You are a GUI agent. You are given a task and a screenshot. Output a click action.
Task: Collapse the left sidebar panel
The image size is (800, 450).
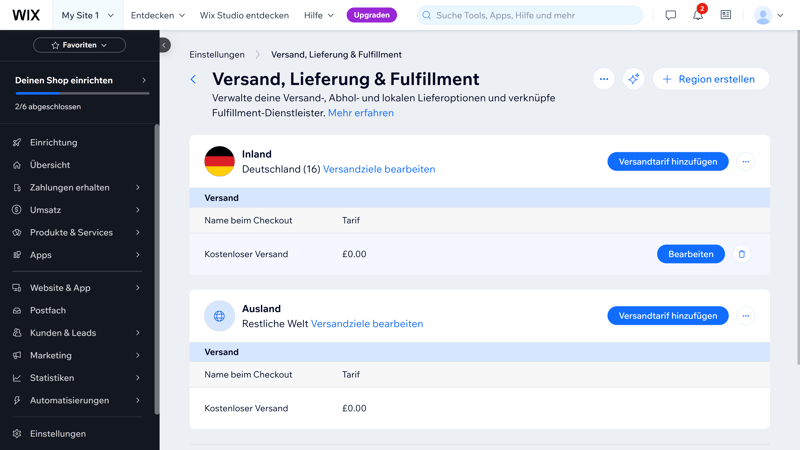[164, 45]
